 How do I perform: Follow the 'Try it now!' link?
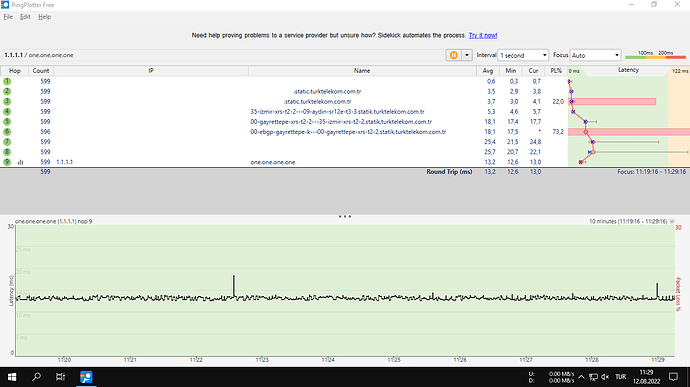[x=483, y=35]
